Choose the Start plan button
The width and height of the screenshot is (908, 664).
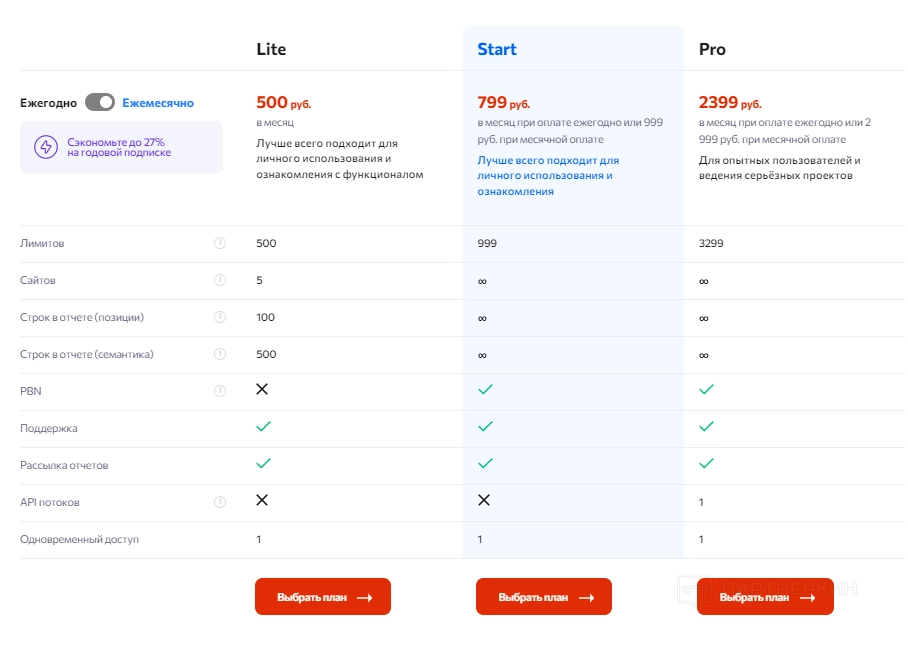pyautogui.click(x=544, y=597)
